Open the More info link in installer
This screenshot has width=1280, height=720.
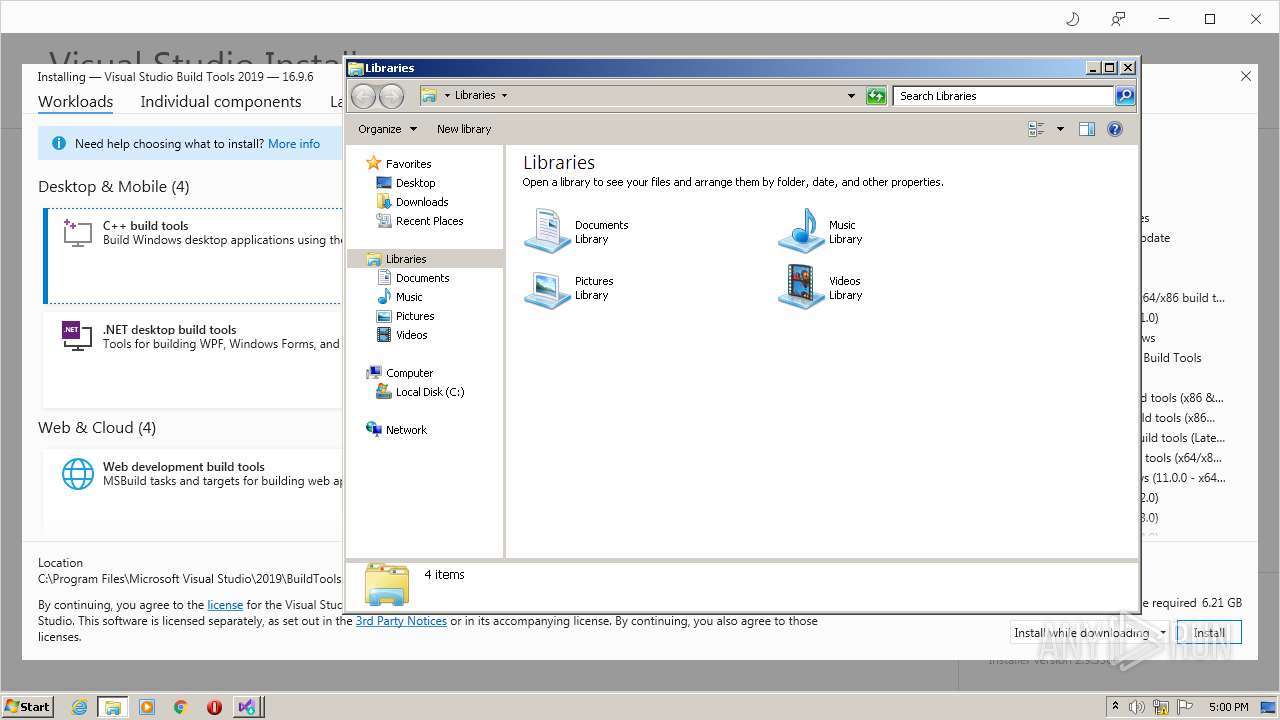[294, 144]
